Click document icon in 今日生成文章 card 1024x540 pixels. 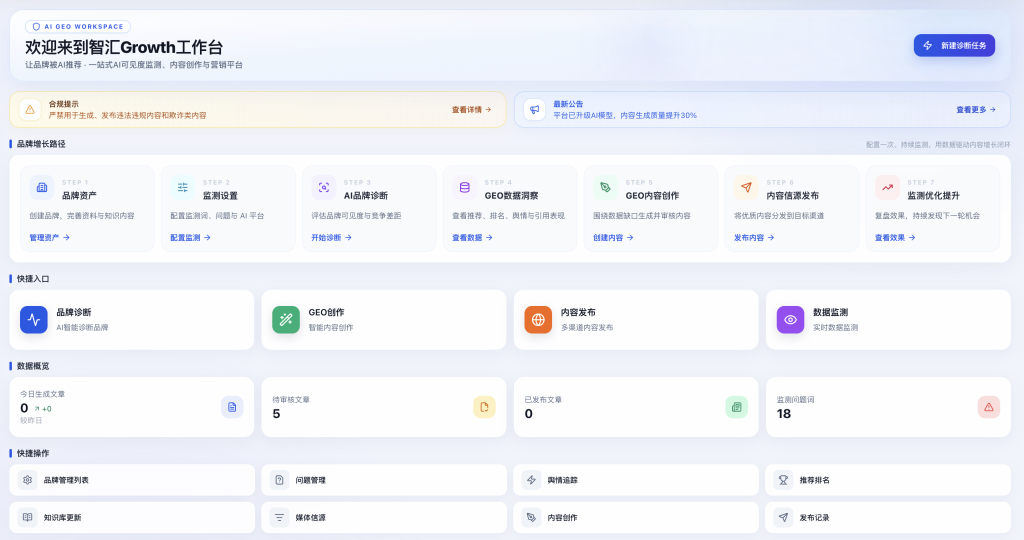(232, 407)
